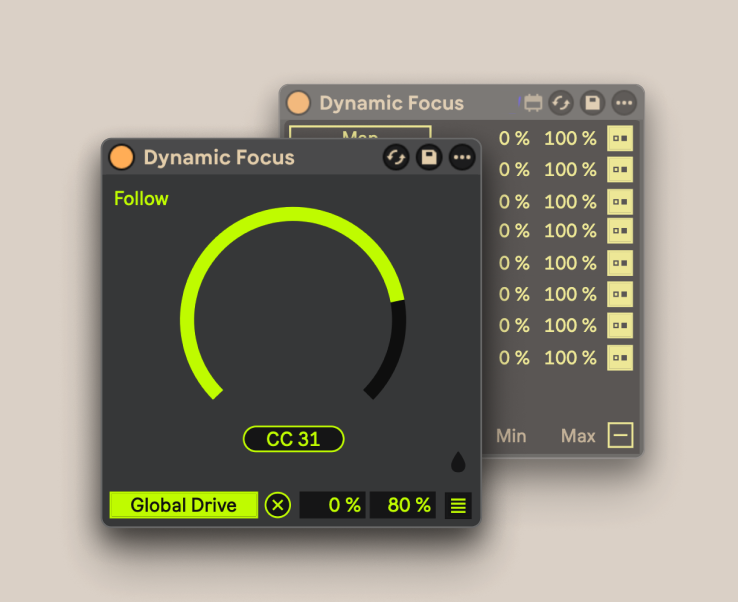Click the partly hidden Map button in rear window

[360, 132]
